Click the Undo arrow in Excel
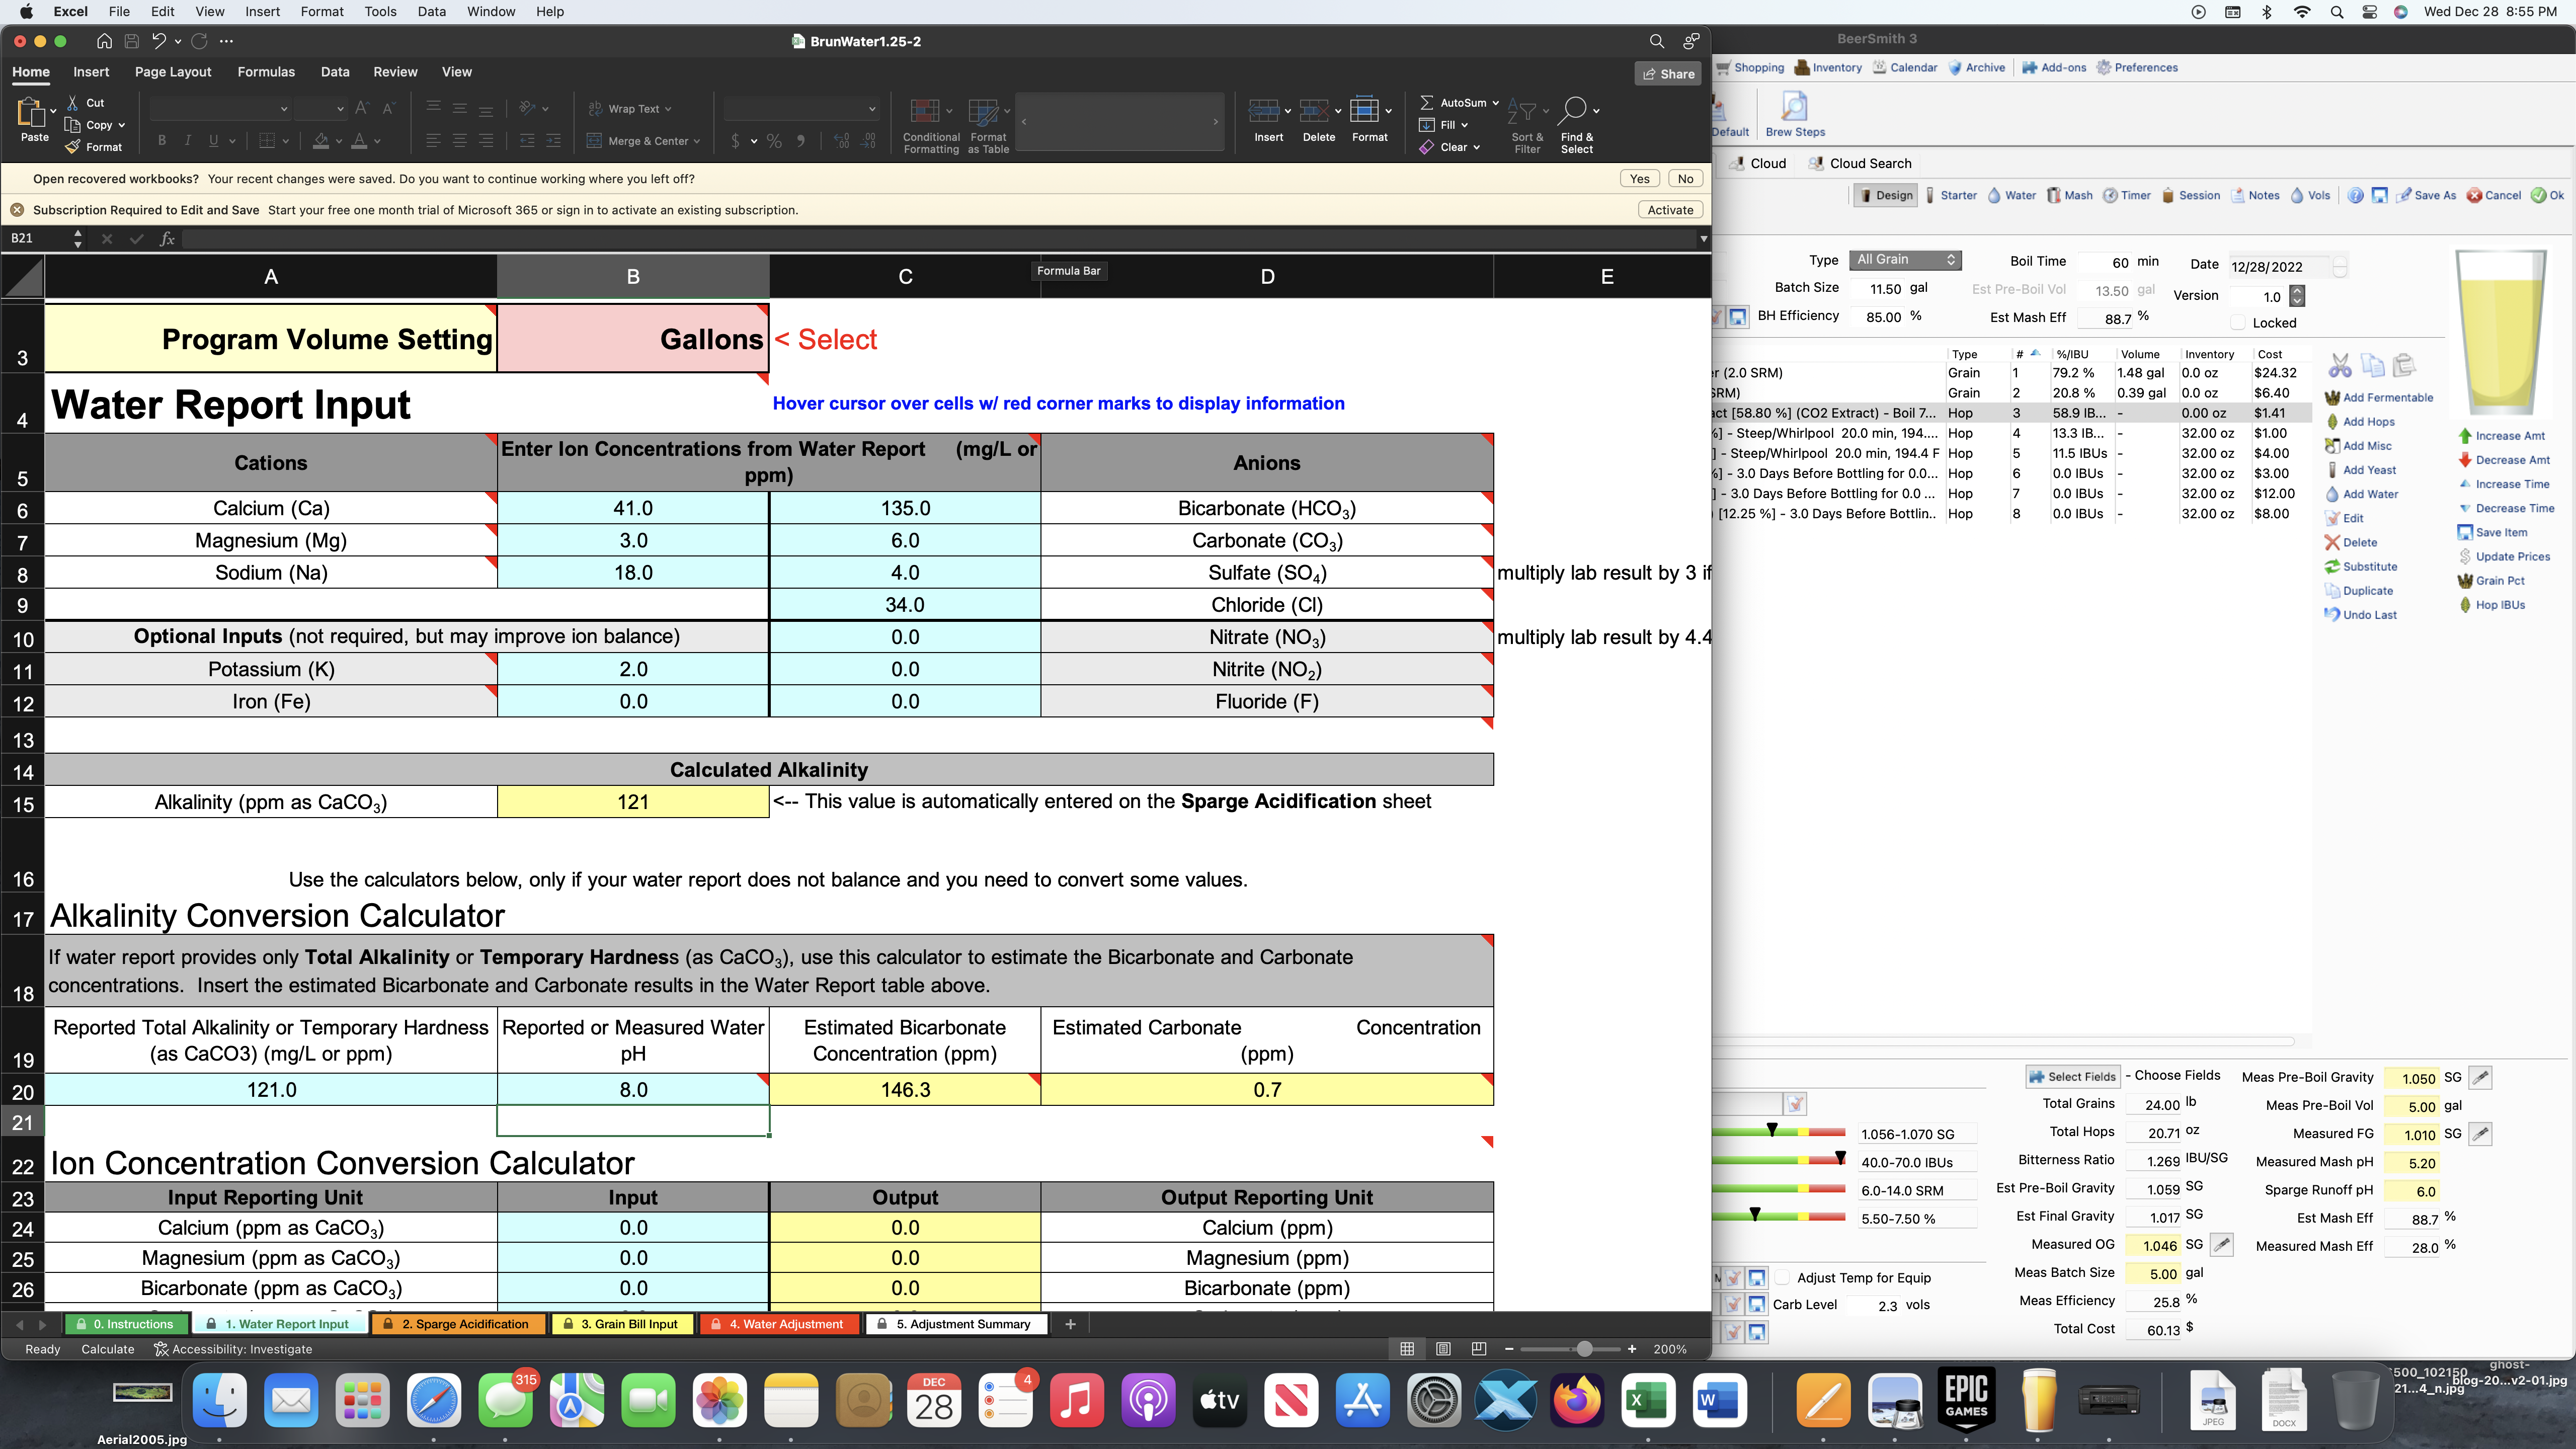Screen dimensions: 2576x1449 tap(159, 41)
